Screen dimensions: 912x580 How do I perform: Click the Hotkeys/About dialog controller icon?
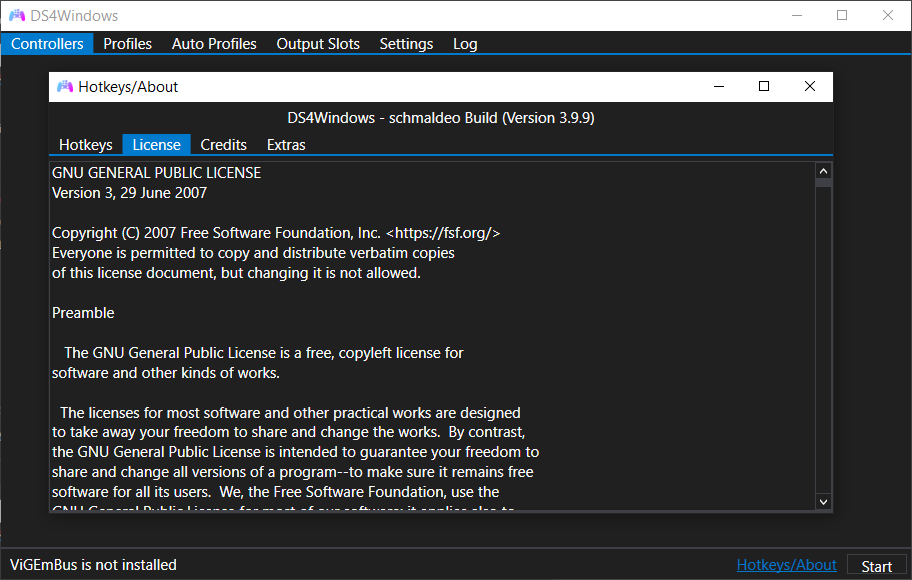coord(65,87)
